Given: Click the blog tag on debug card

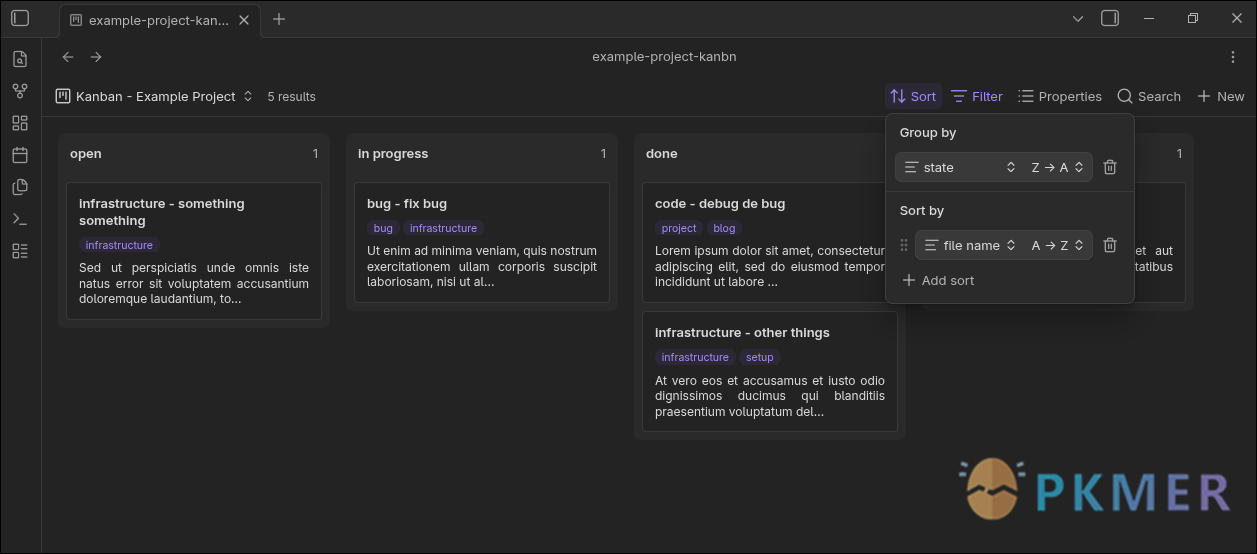Looking at the screenshot, I should pyautogui.click(x=724, y=228).
